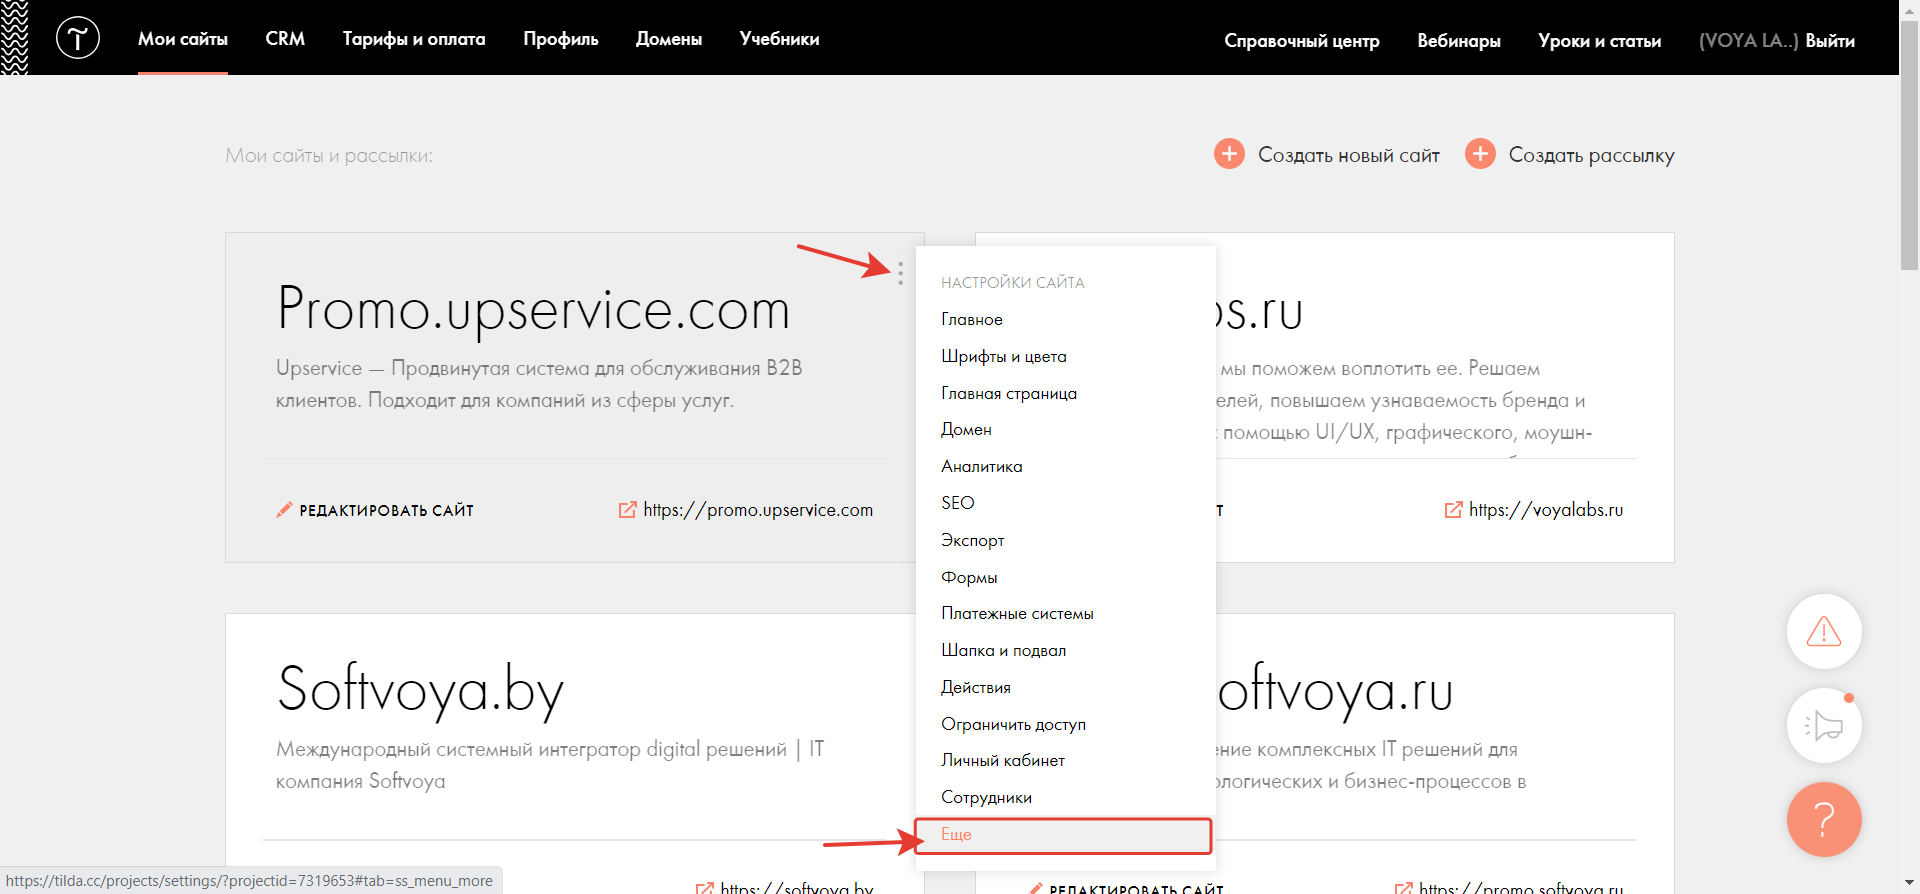The image size is (1920, 894).
Task: Open Личный кабинет menu item
Action: 1002,760
